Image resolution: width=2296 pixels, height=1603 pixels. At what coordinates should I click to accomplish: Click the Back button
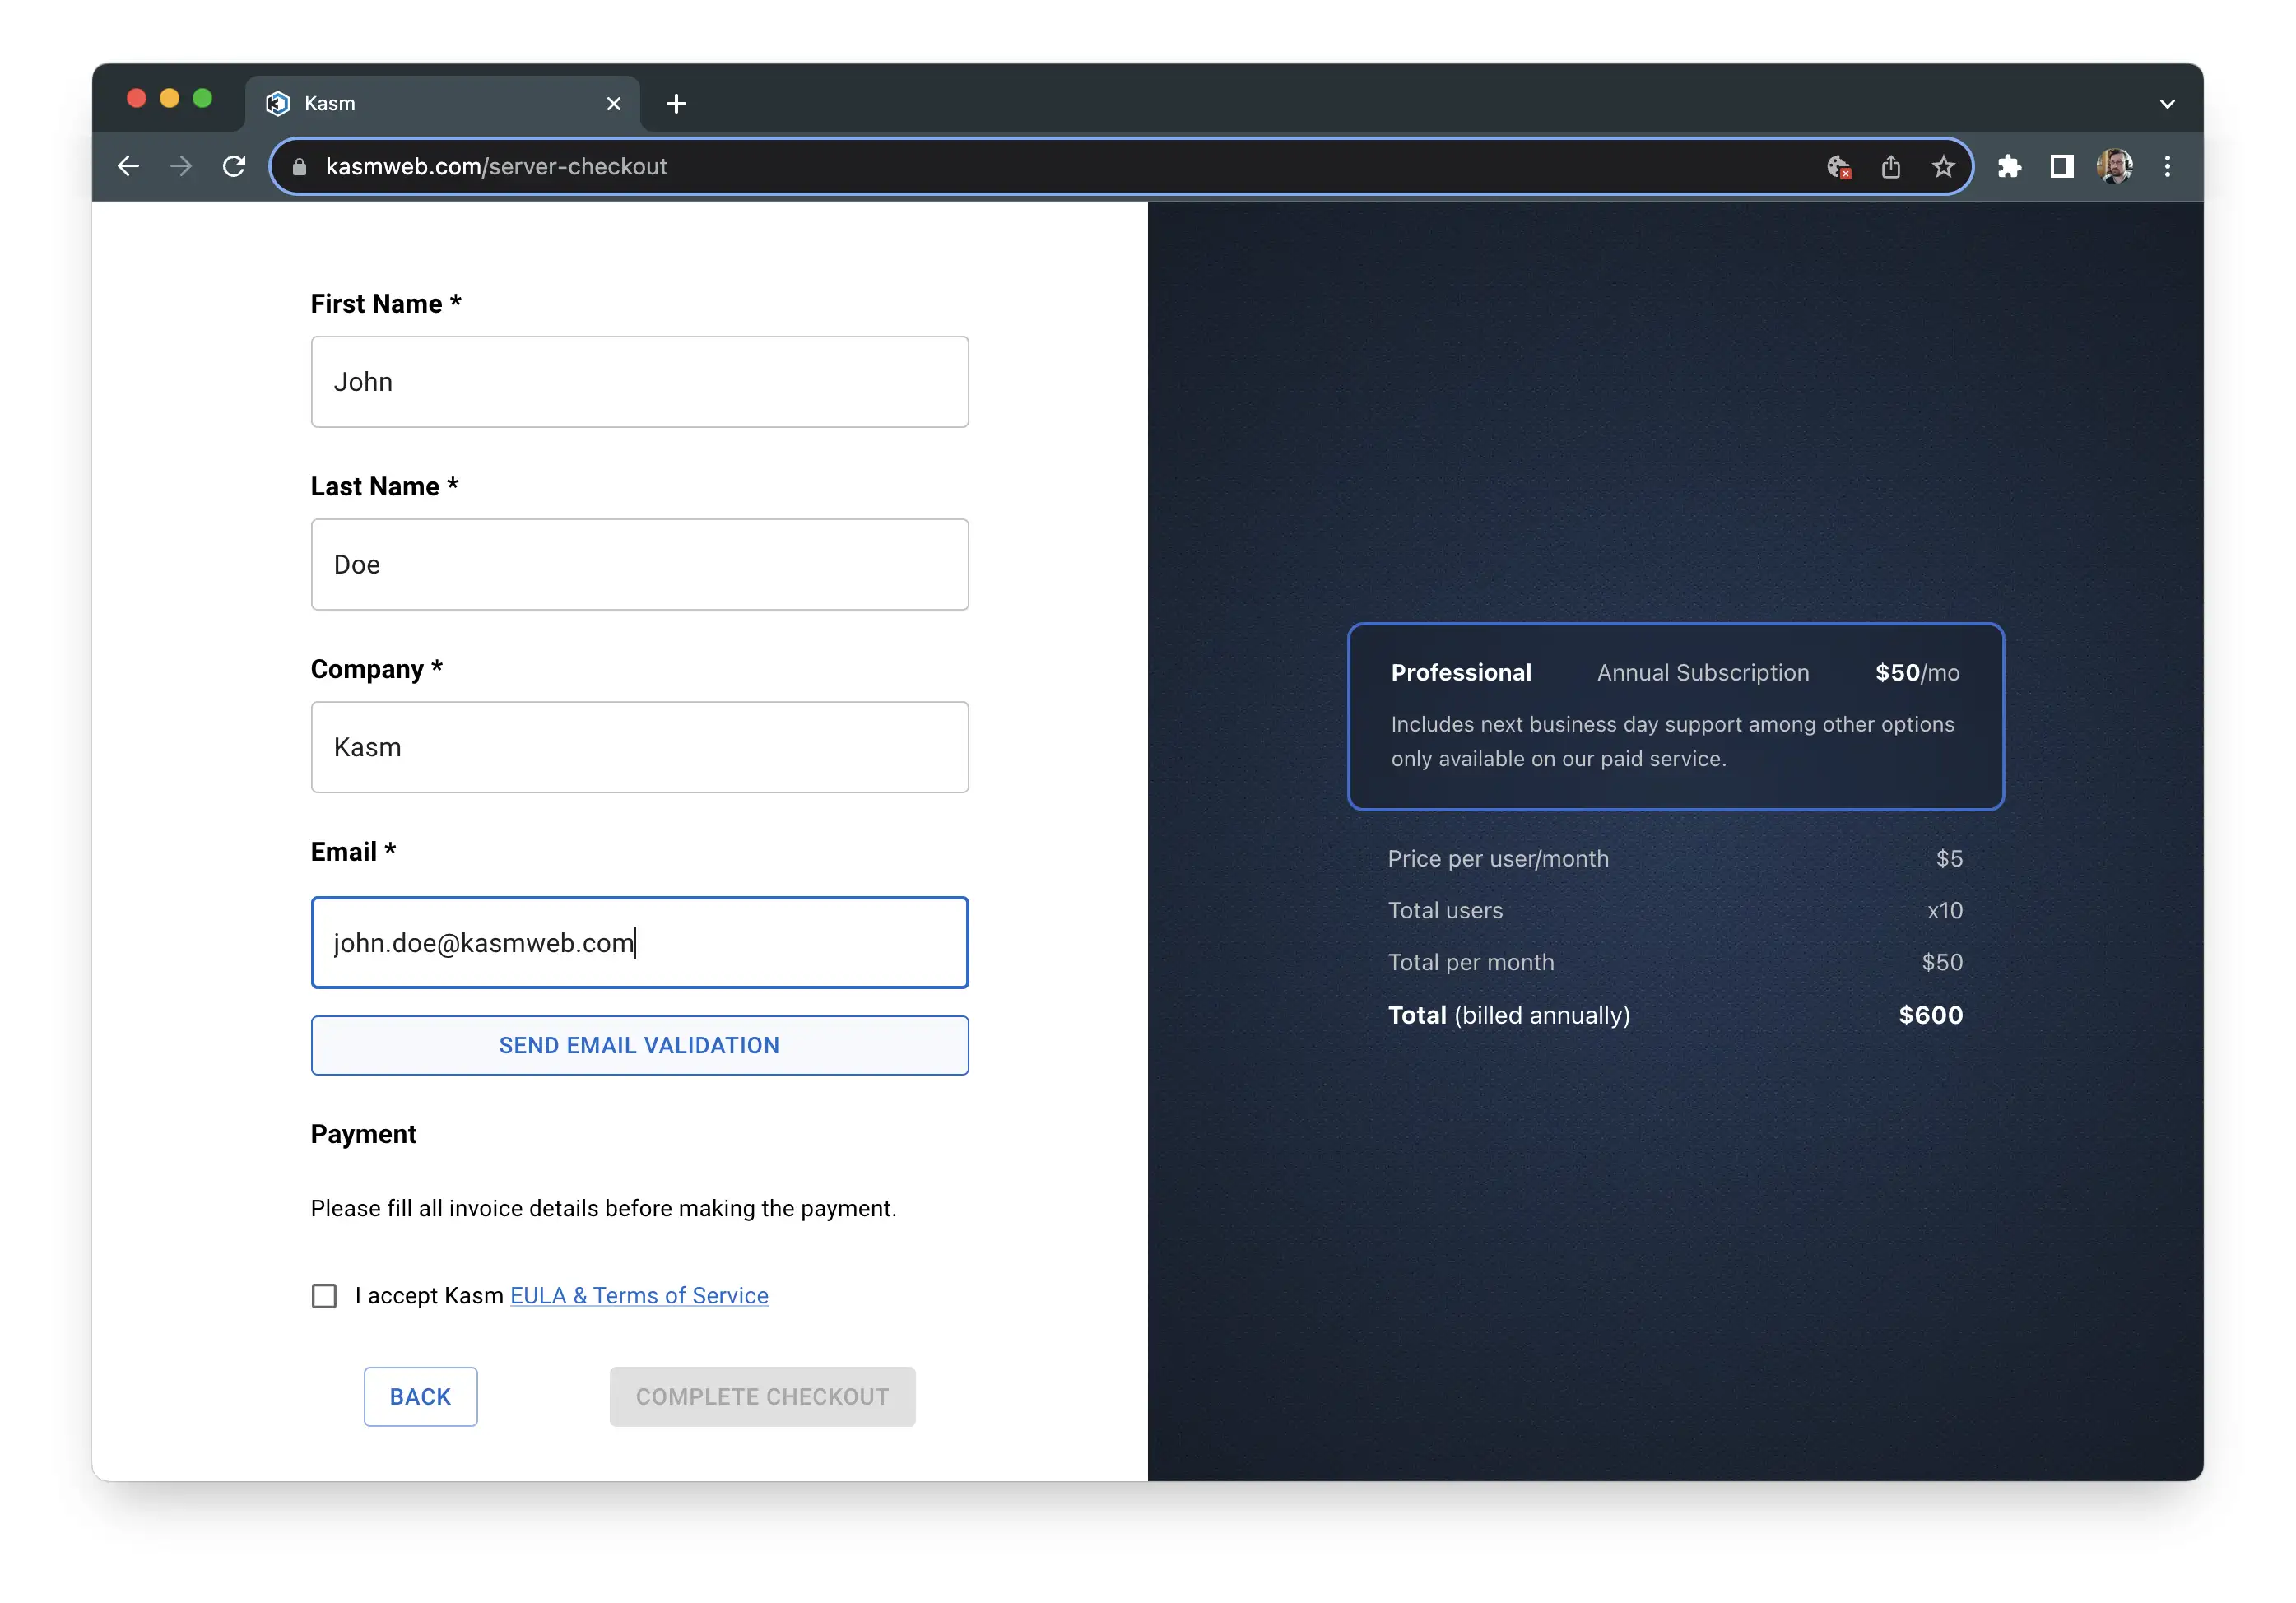tap(420, 1397)
